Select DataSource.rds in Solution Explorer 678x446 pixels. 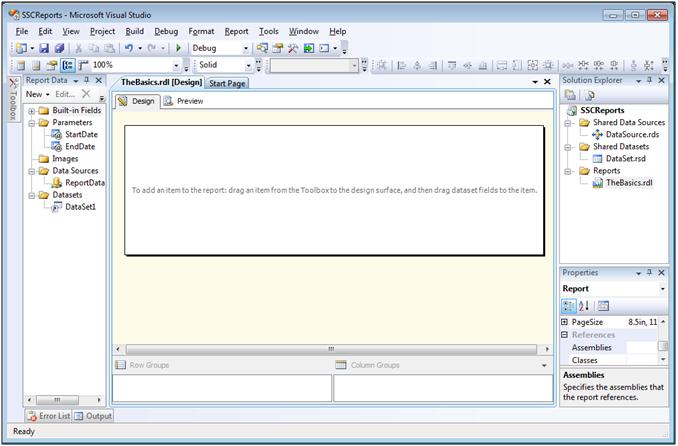point(633,135)
